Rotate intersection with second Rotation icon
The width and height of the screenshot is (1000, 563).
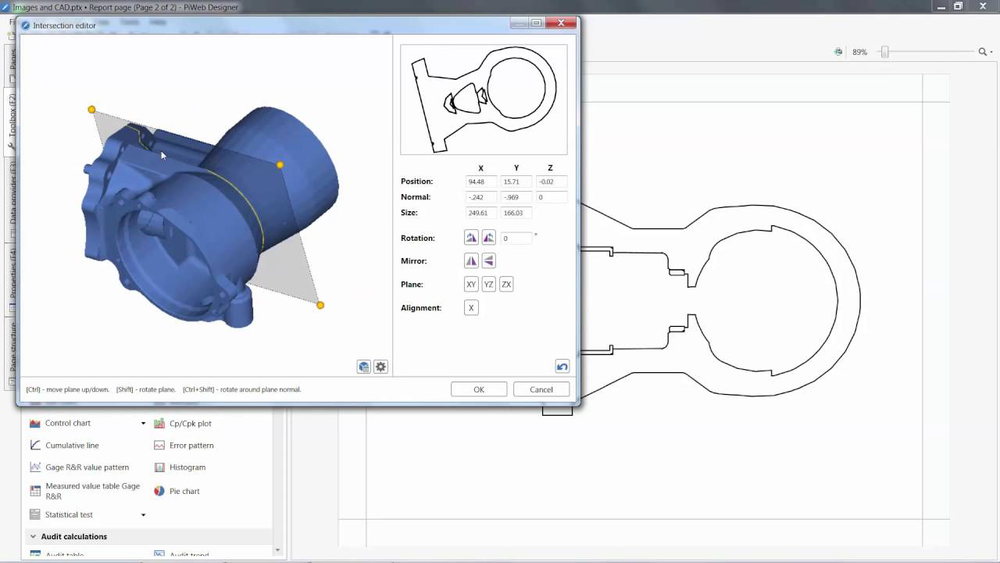(x=489, y=238)
